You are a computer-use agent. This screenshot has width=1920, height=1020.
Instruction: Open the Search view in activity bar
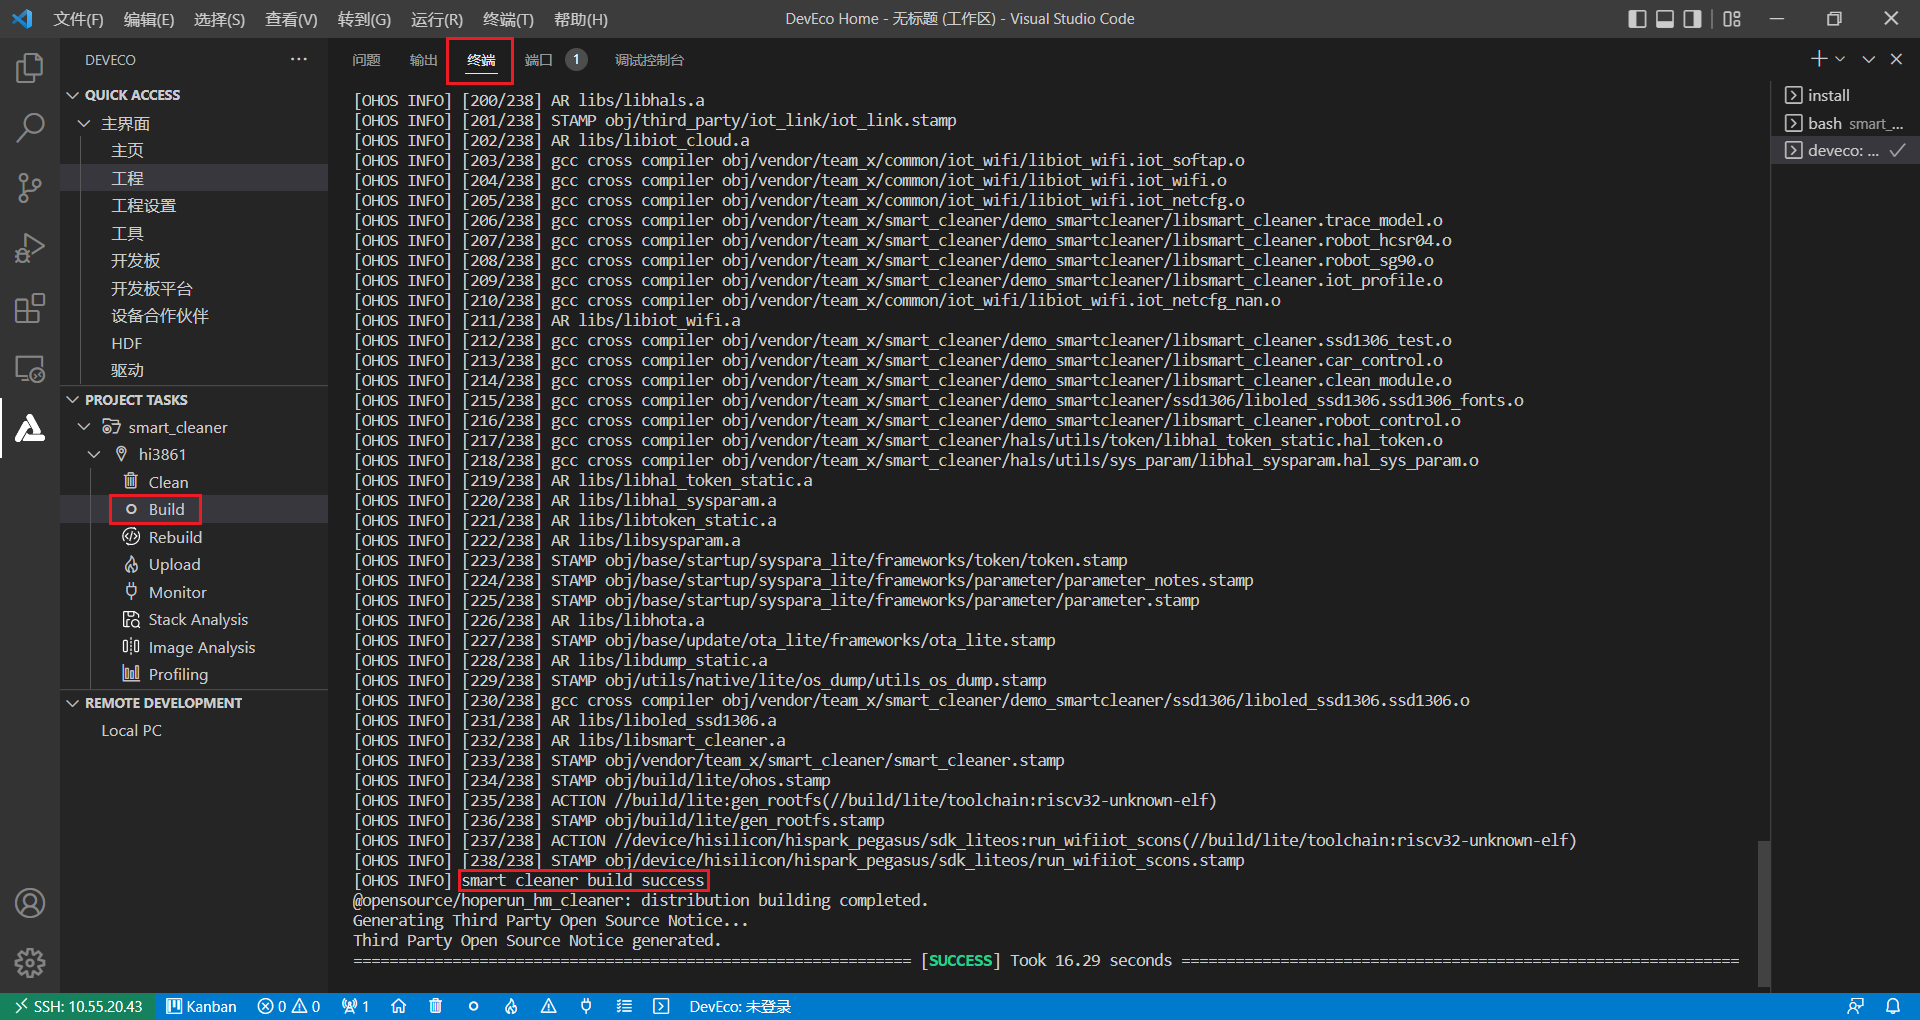[30, 127]
